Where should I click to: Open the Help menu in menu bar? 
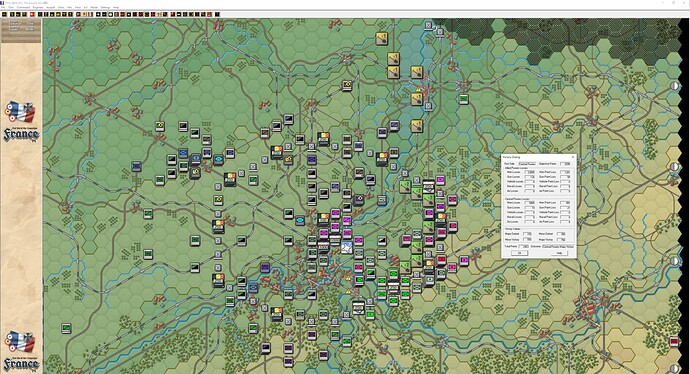(116, 7)
